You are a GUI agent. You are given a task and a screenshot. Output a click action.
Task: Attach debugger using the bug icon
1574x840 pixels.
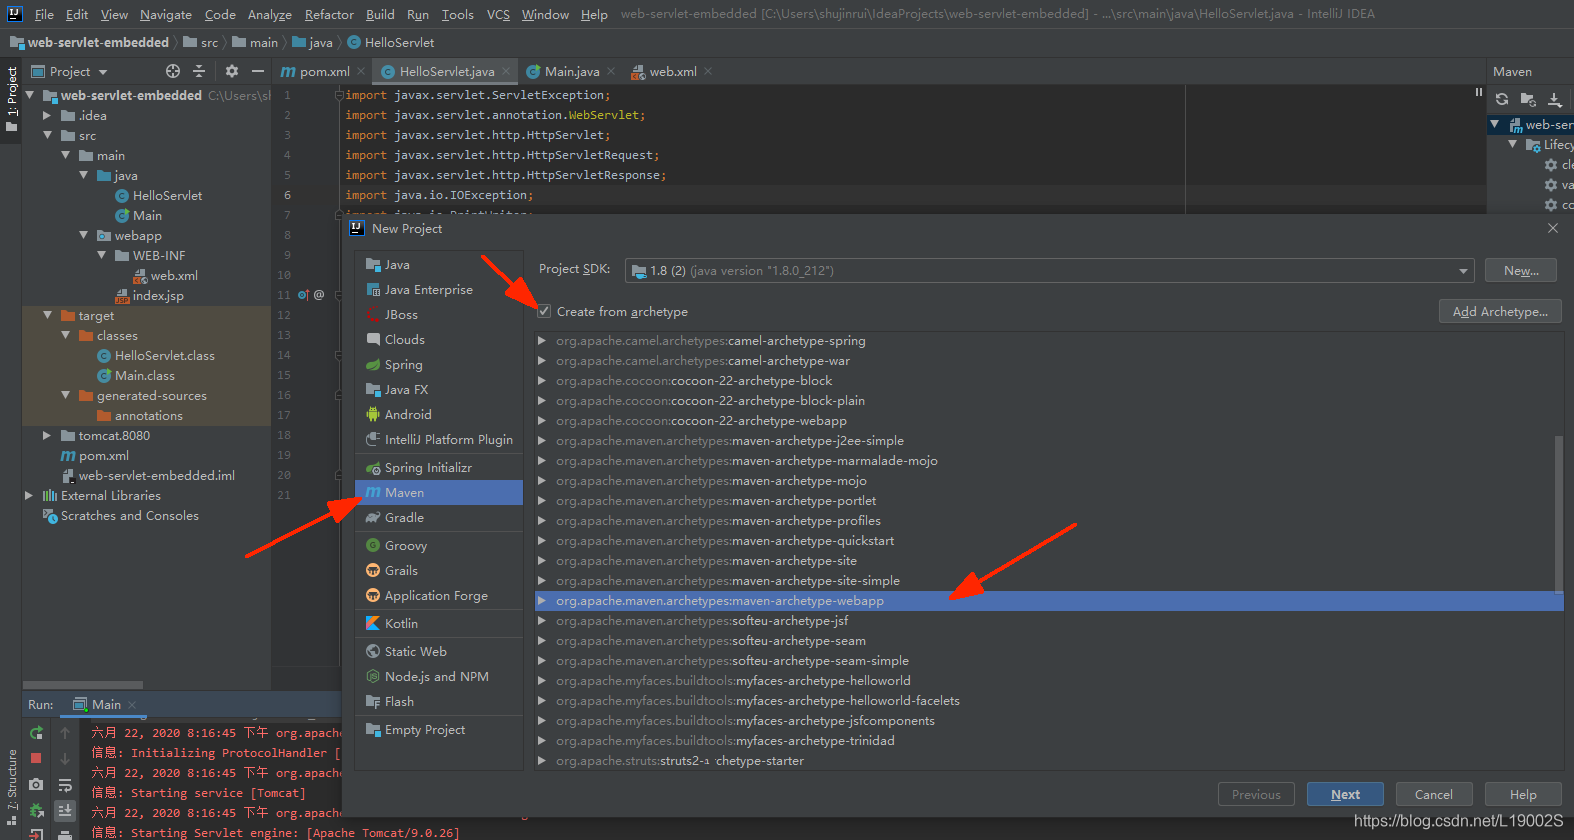36,810
